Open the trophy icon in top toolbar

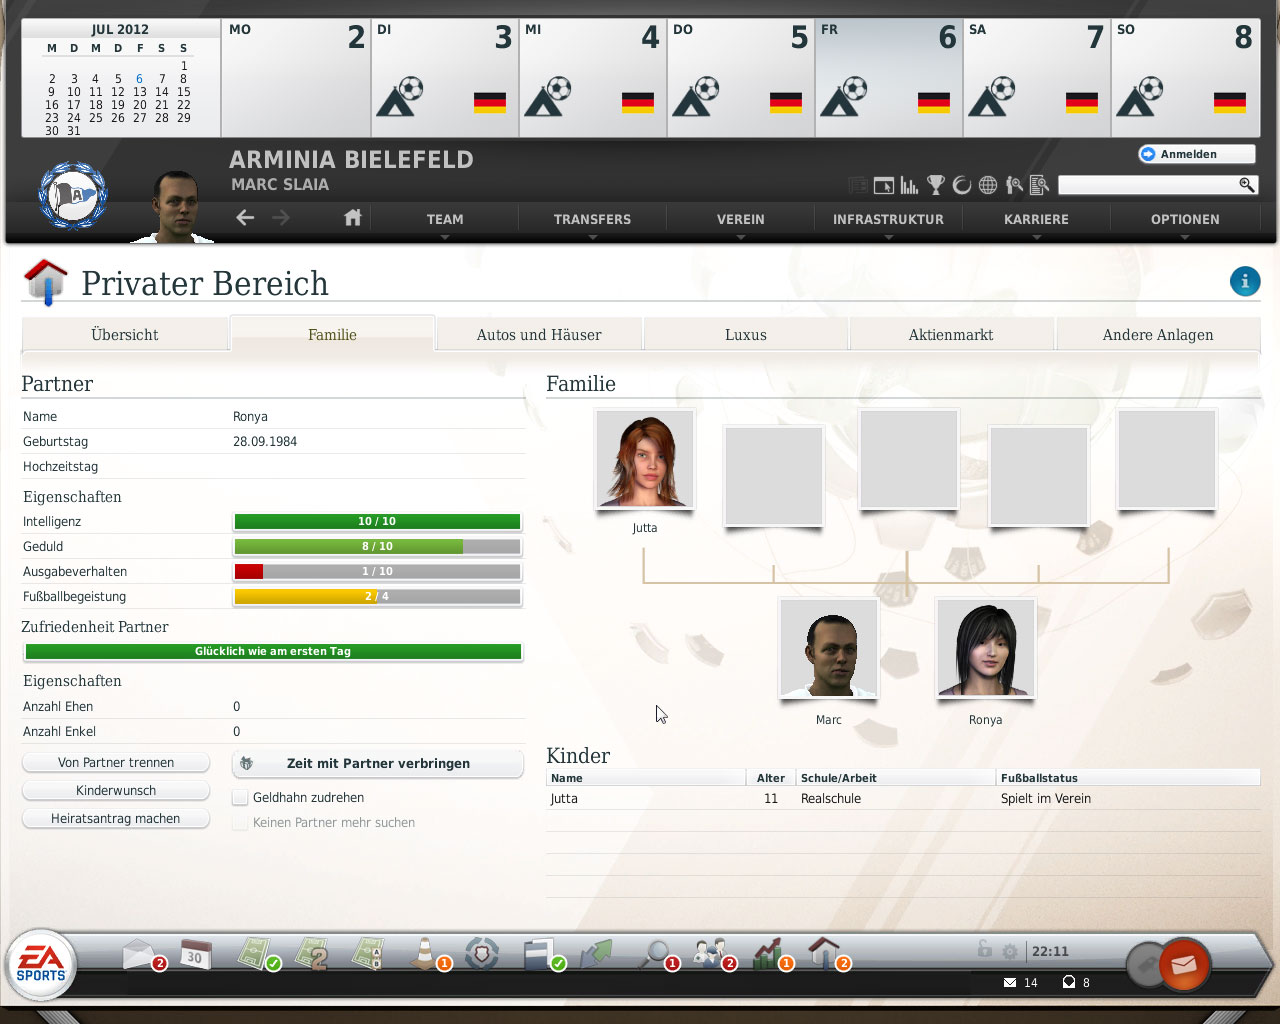pyautogui.click(x=936, y=185)
